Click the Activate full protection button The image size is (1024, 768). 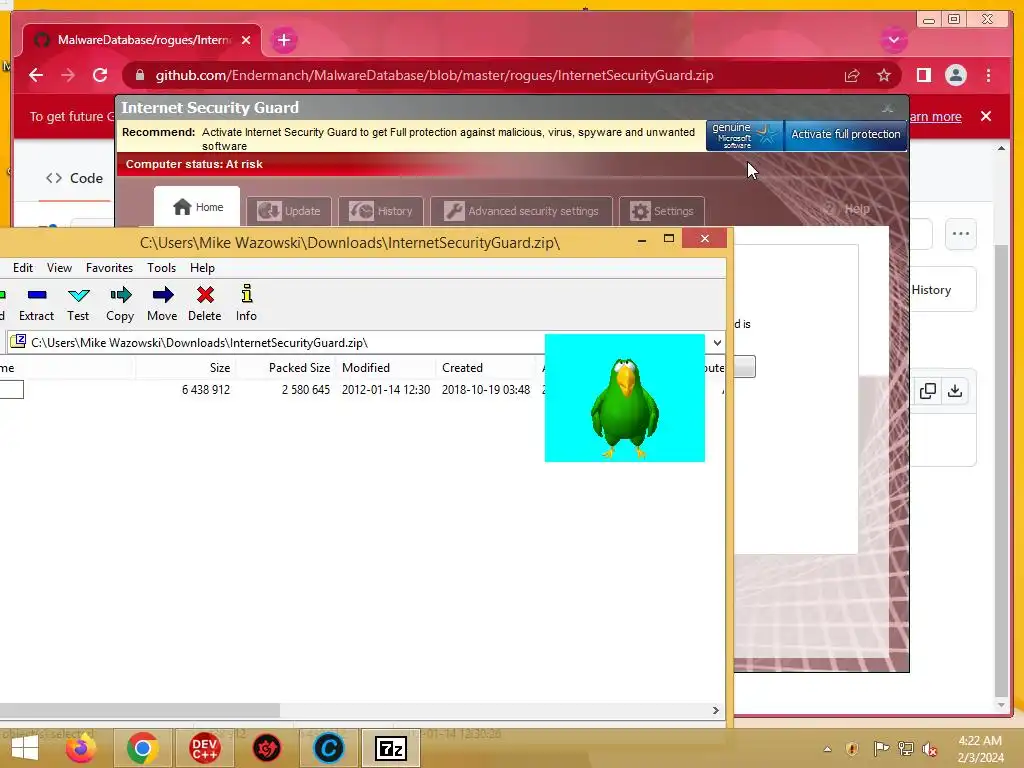846,135
